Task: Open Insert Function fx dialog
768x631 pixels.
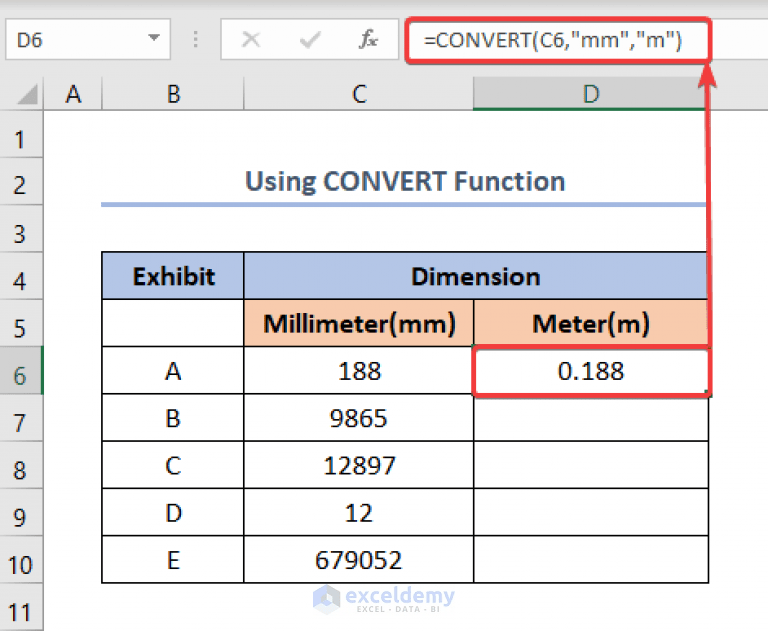Action: 368,39
